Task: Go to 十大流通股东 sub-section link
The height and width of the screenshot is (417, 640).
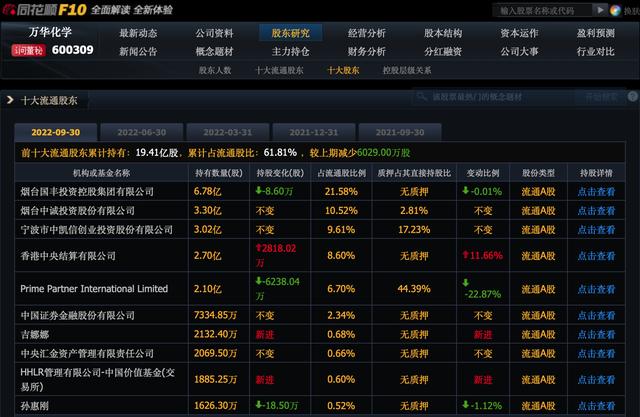Action: [x=279, y=70]
